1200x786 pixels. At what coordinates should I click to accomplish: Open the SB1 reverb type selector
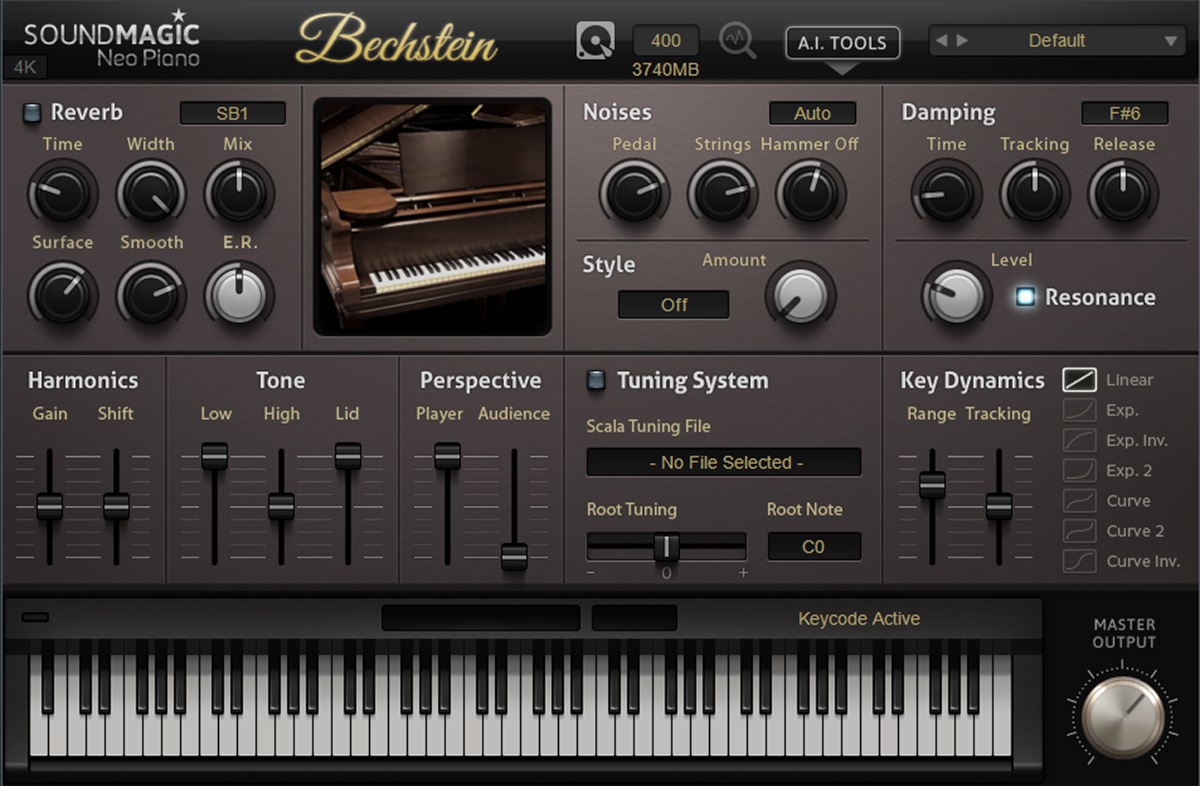coord(232,113)
